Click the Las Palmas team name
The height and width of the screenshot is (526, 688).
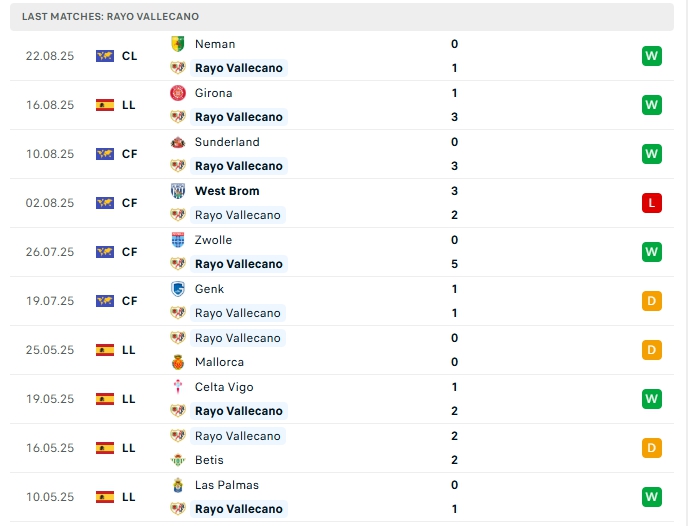coord(227,485)
